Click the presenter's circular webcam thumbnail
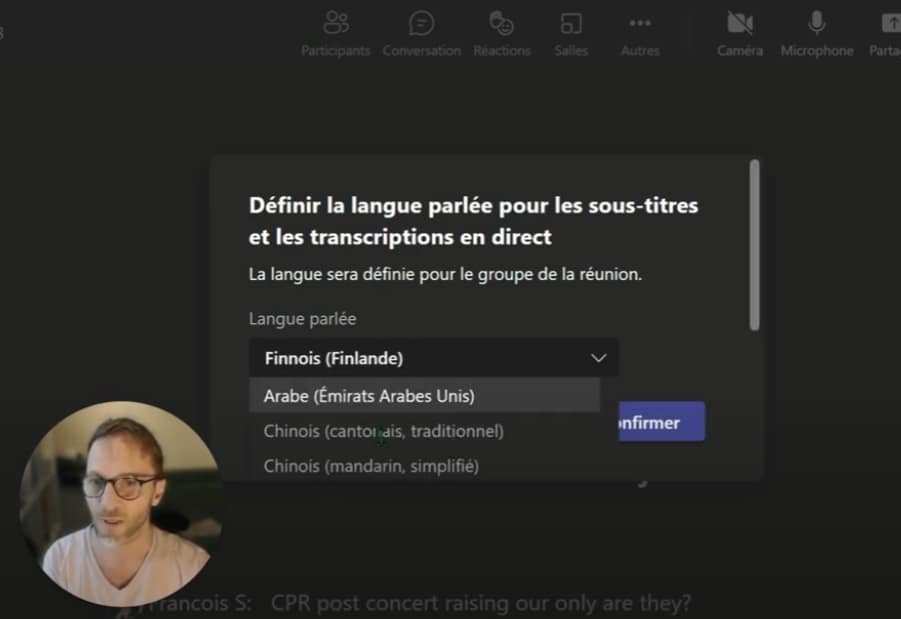The width and height of the screenshot is (901, 619). (x=121, y=503)
